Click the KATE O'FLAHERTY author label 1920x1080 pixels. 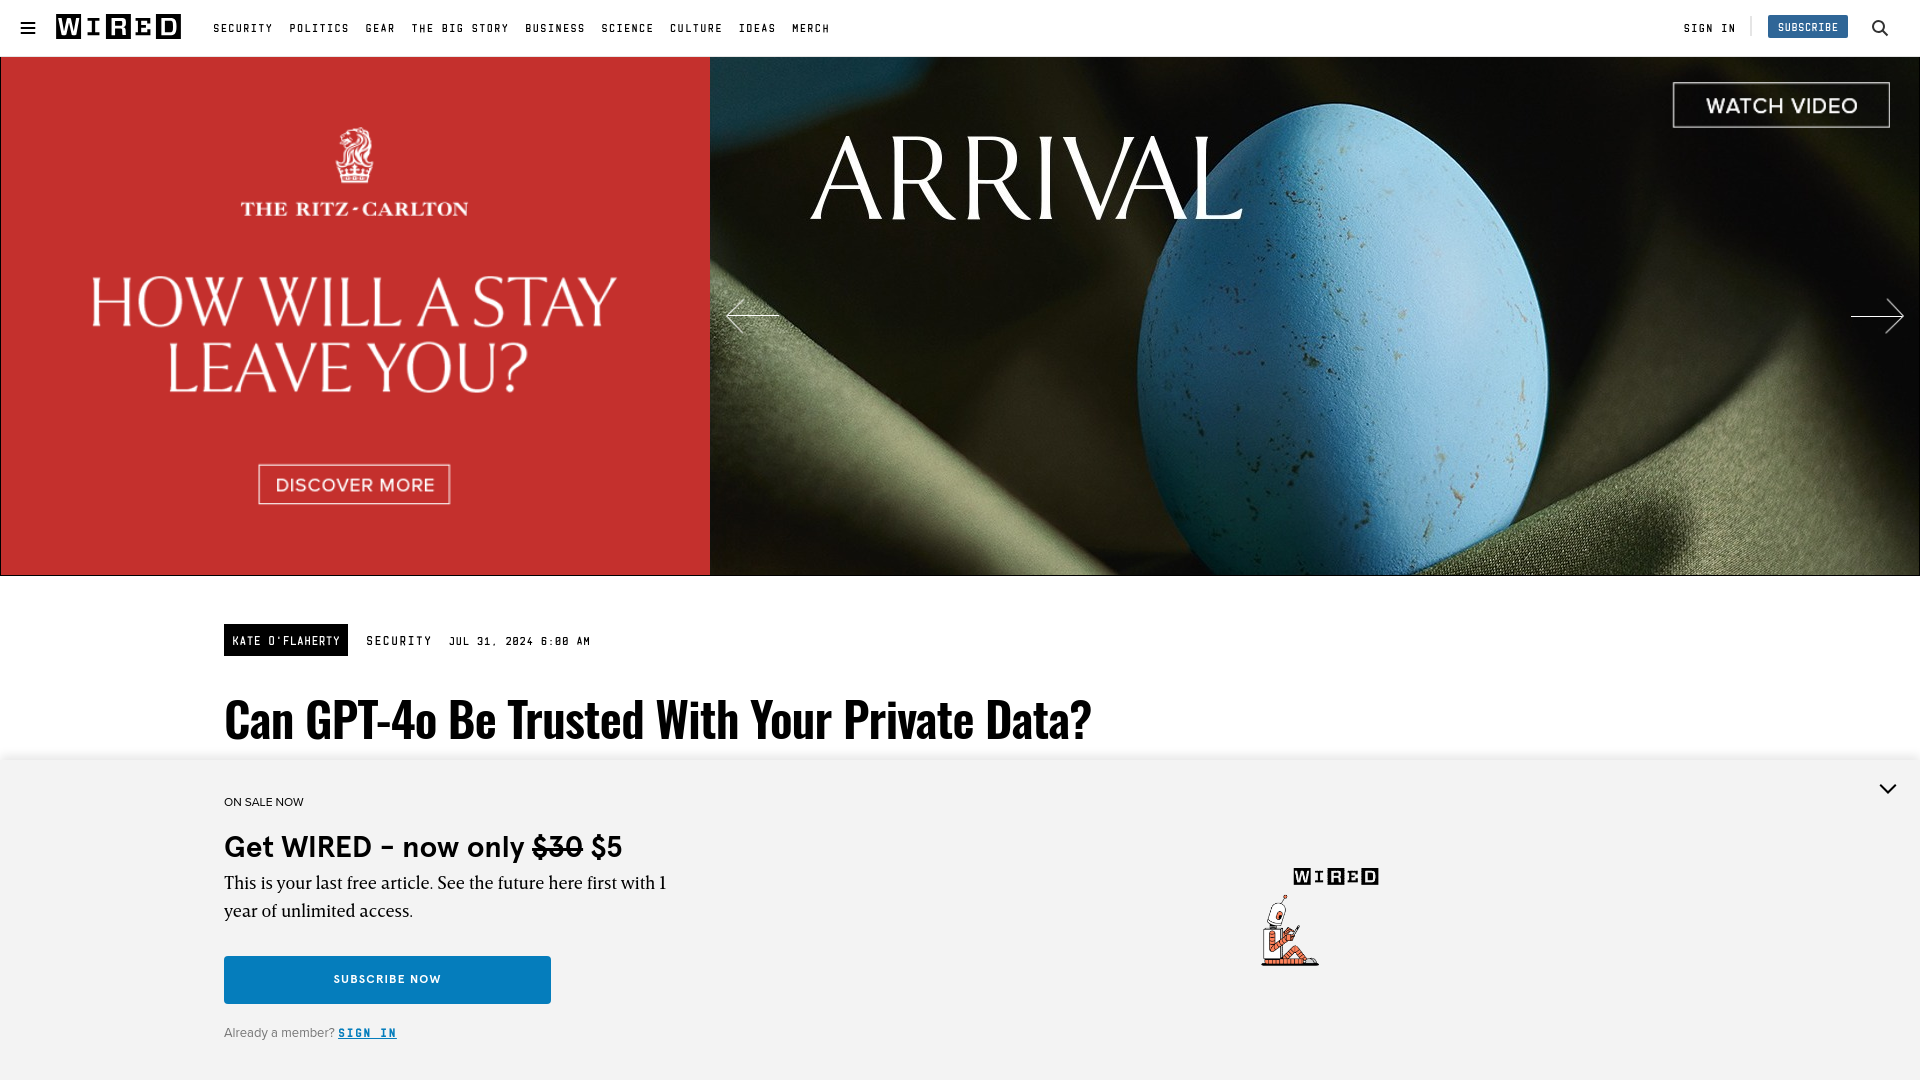tap(286, 640)
